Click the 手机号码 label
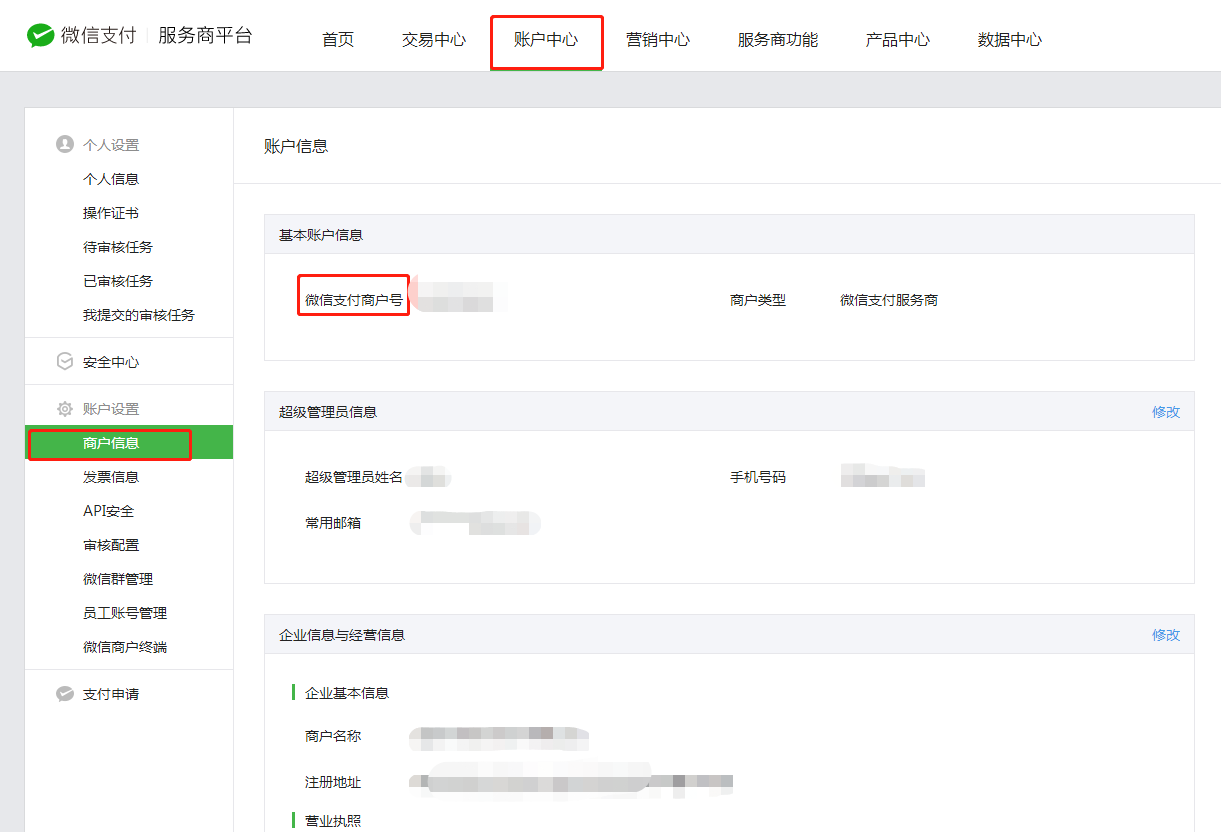The image size is (1221, 832). click(758, 478)
